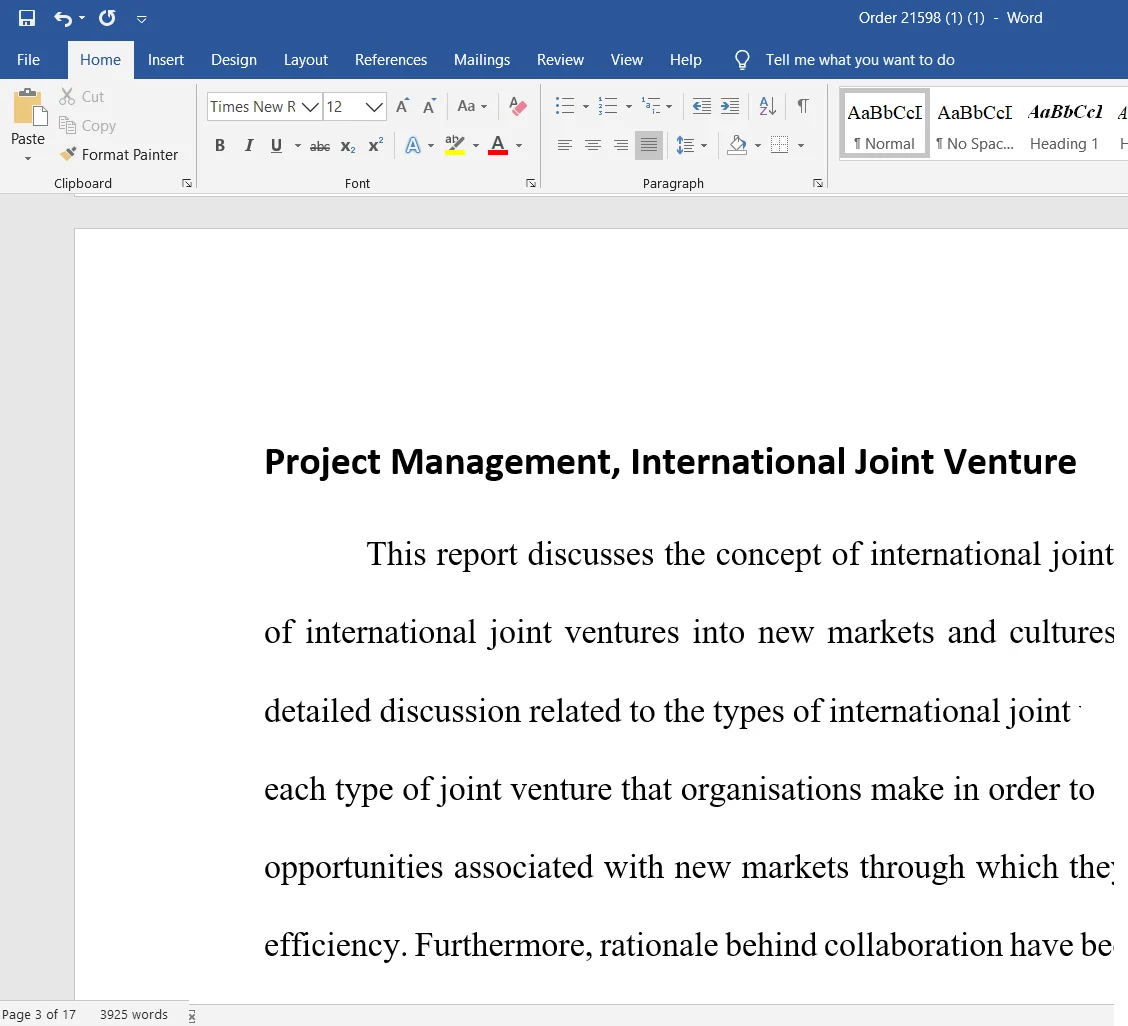
Task: Click the Cut button
Action: pyautogui.click(x=82, y=96)
